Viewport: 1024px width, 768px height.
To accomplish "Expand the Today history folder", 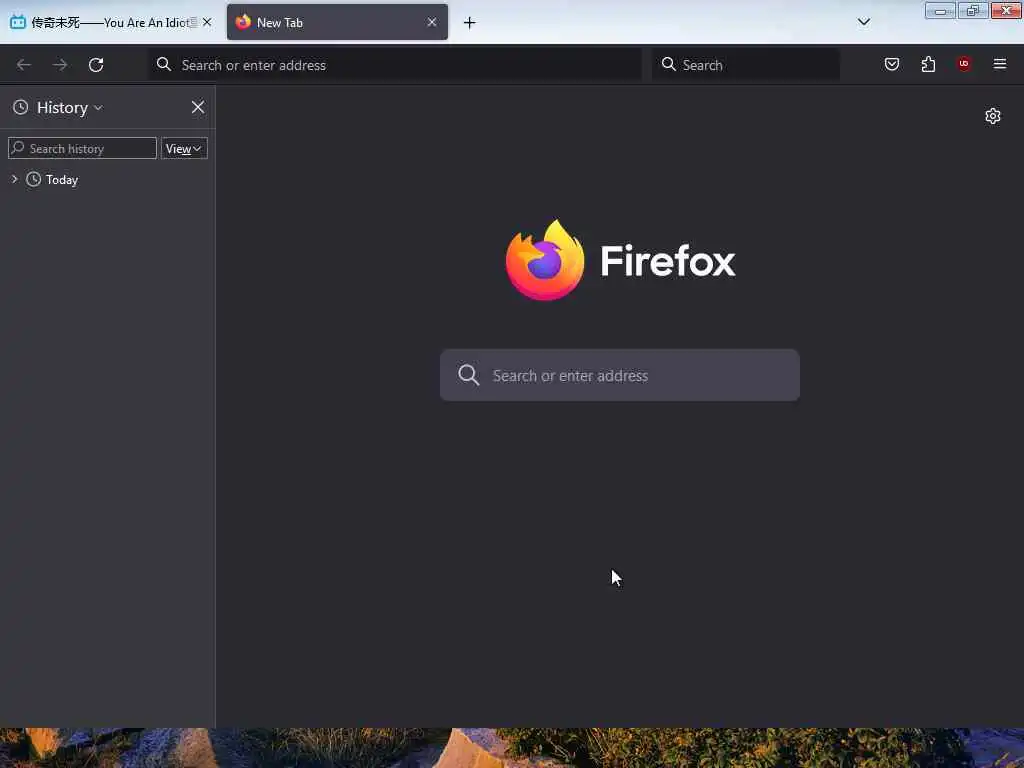I will 14,179.
